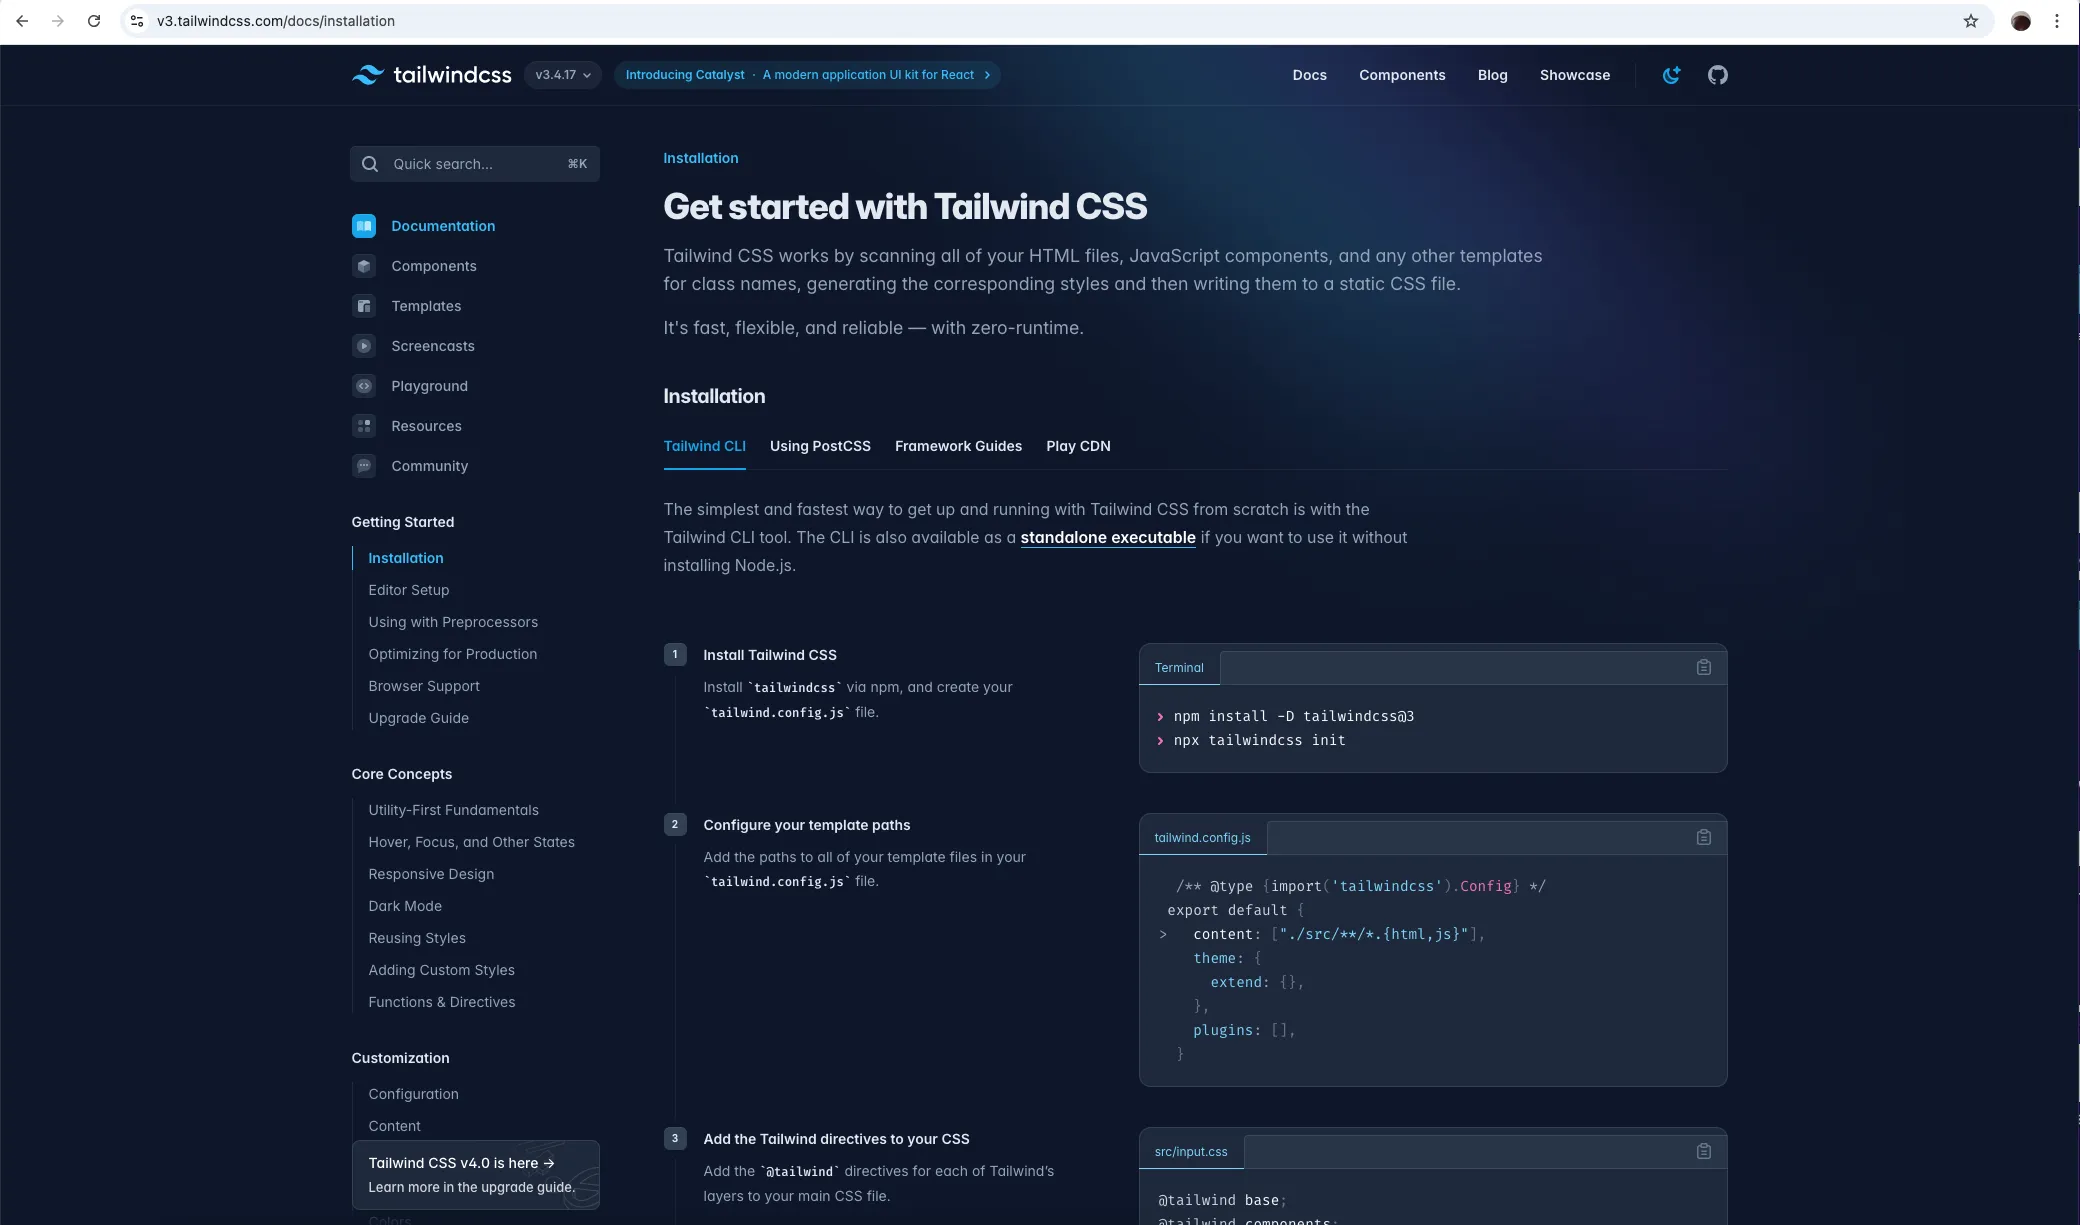Open the v3.4.17 version dropdown

coord(562,75)
